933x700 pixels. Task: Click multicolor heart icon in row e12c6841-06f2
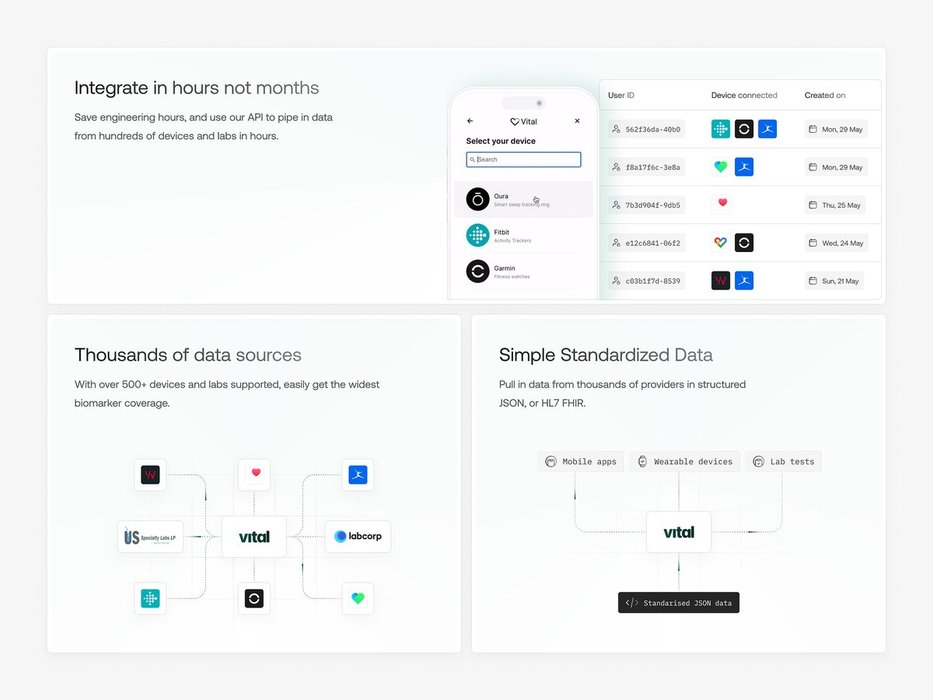tap(721, 243)
